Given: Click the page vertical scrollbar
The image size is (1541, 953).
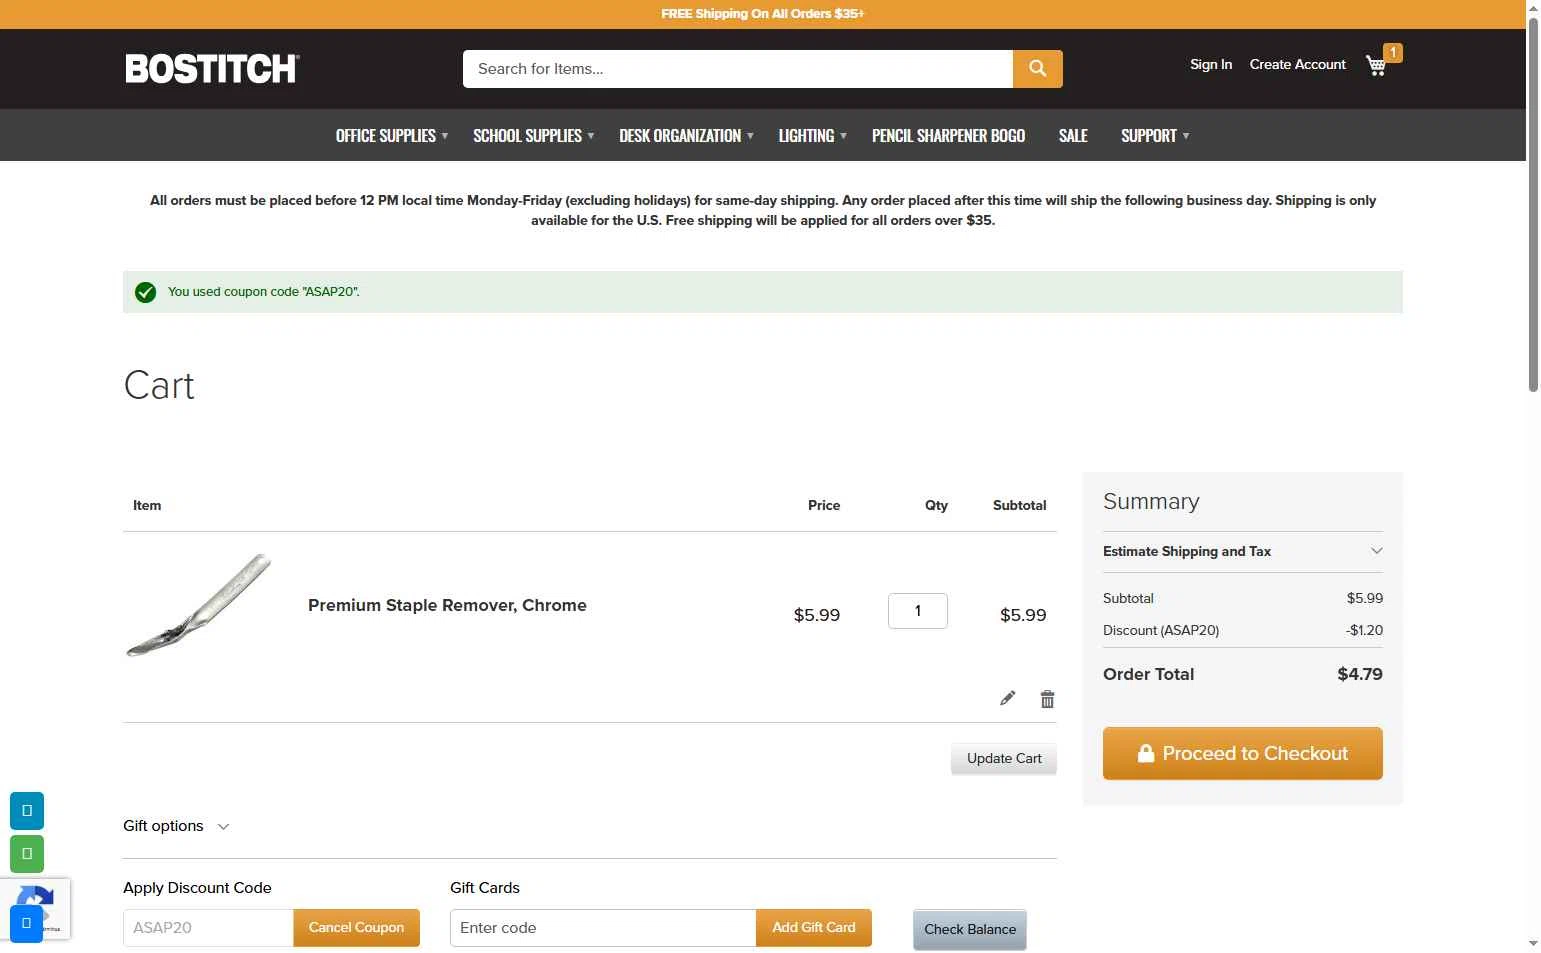Looking at the screenshot, I should [x=1533, y=205].
